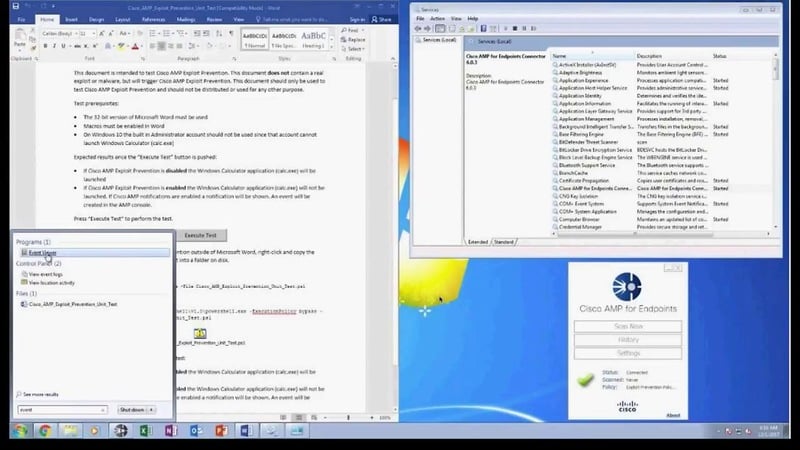
Task: Select Cisco AMP for Endpoints Connector service row
Action: (x=641, y=188)
